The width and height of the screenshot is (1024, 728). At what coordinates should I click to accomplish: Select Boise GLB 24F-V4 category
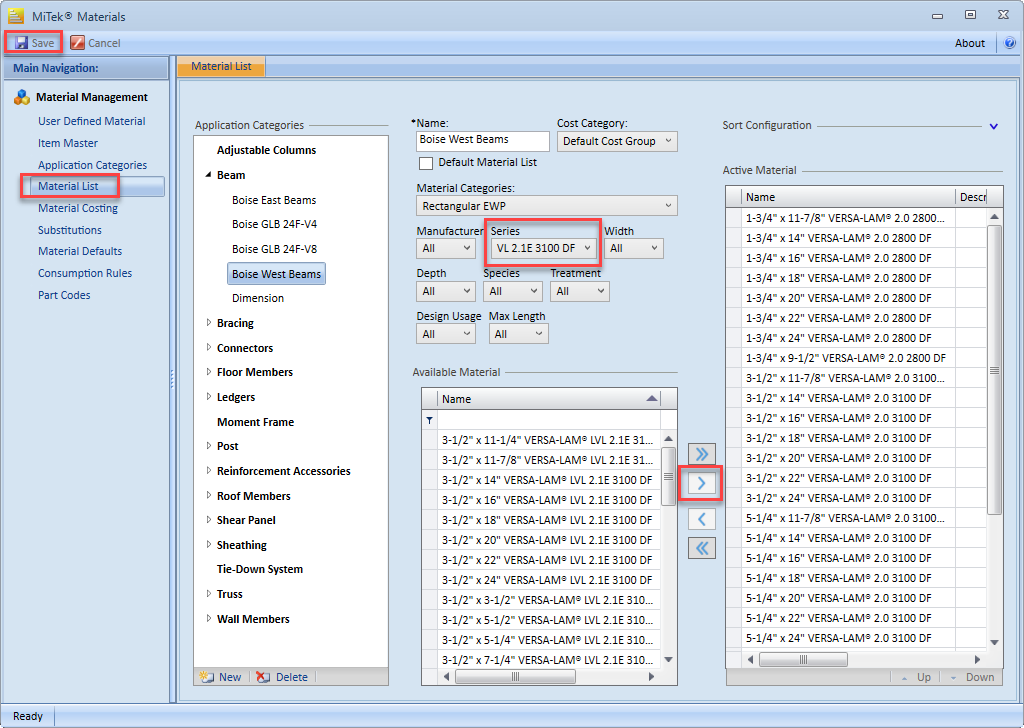coord(274,224)
